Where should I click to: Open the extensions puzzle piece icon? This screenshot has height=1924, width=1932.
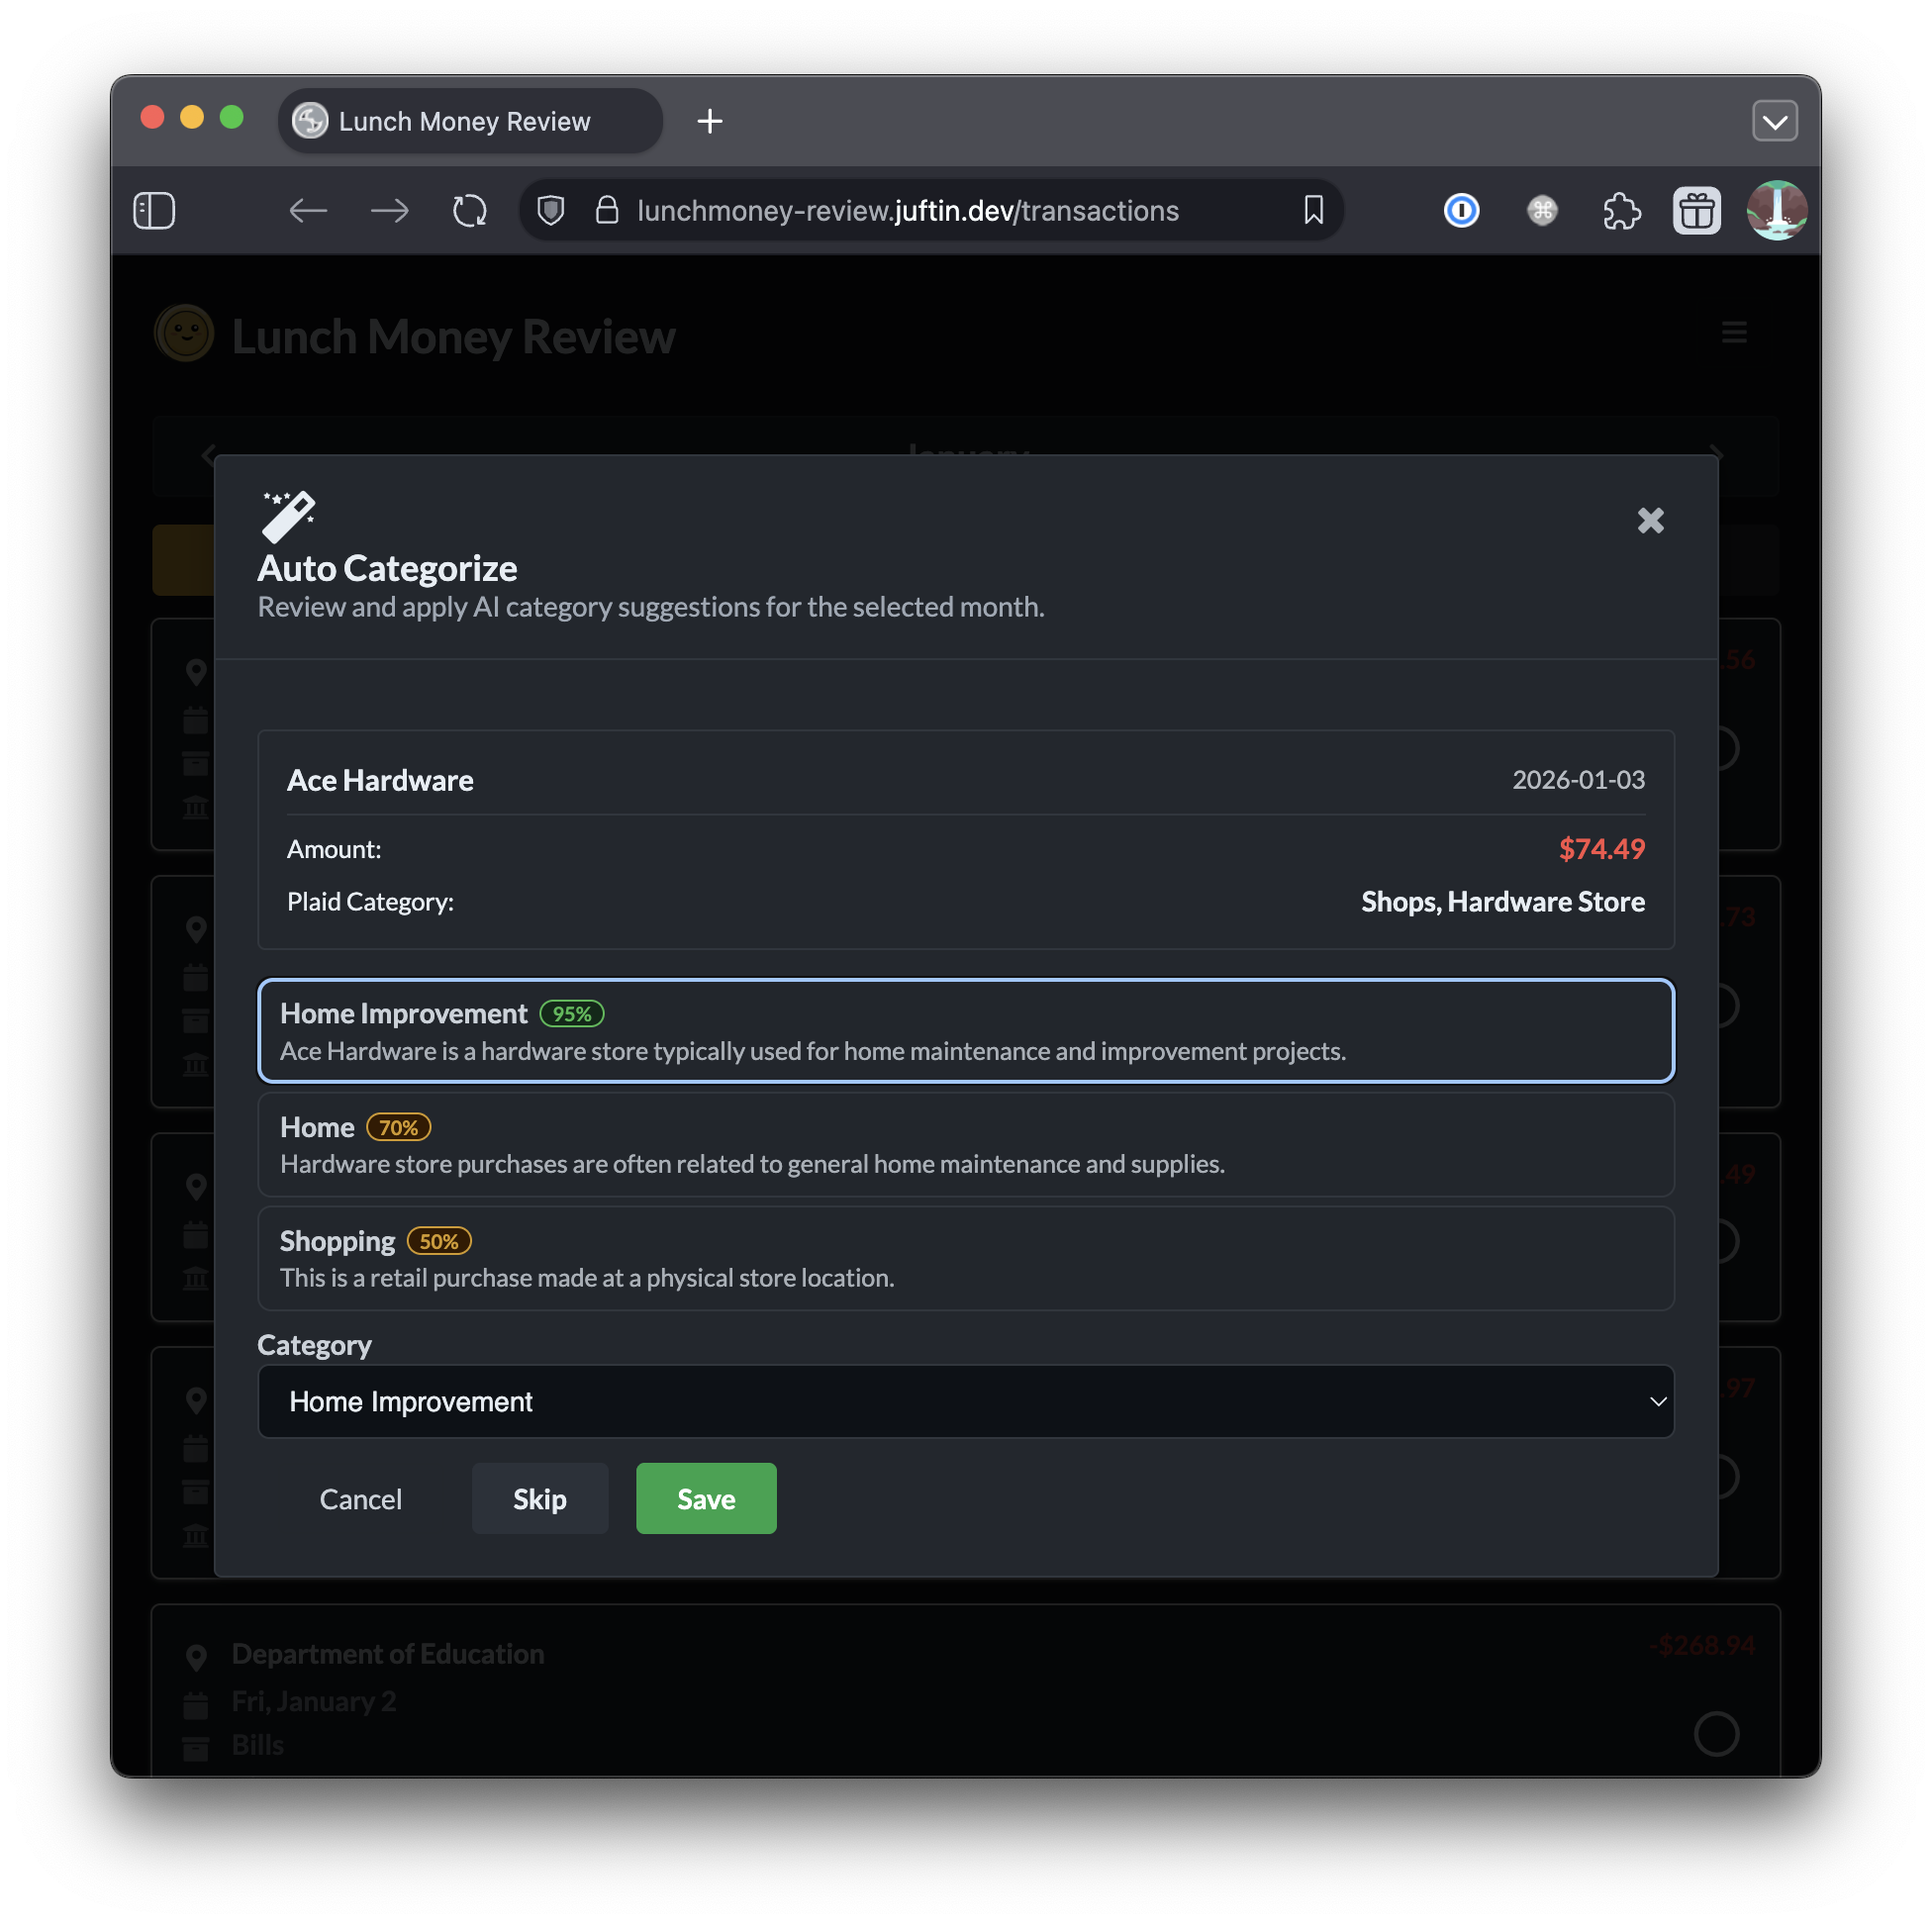(1621, 211)
